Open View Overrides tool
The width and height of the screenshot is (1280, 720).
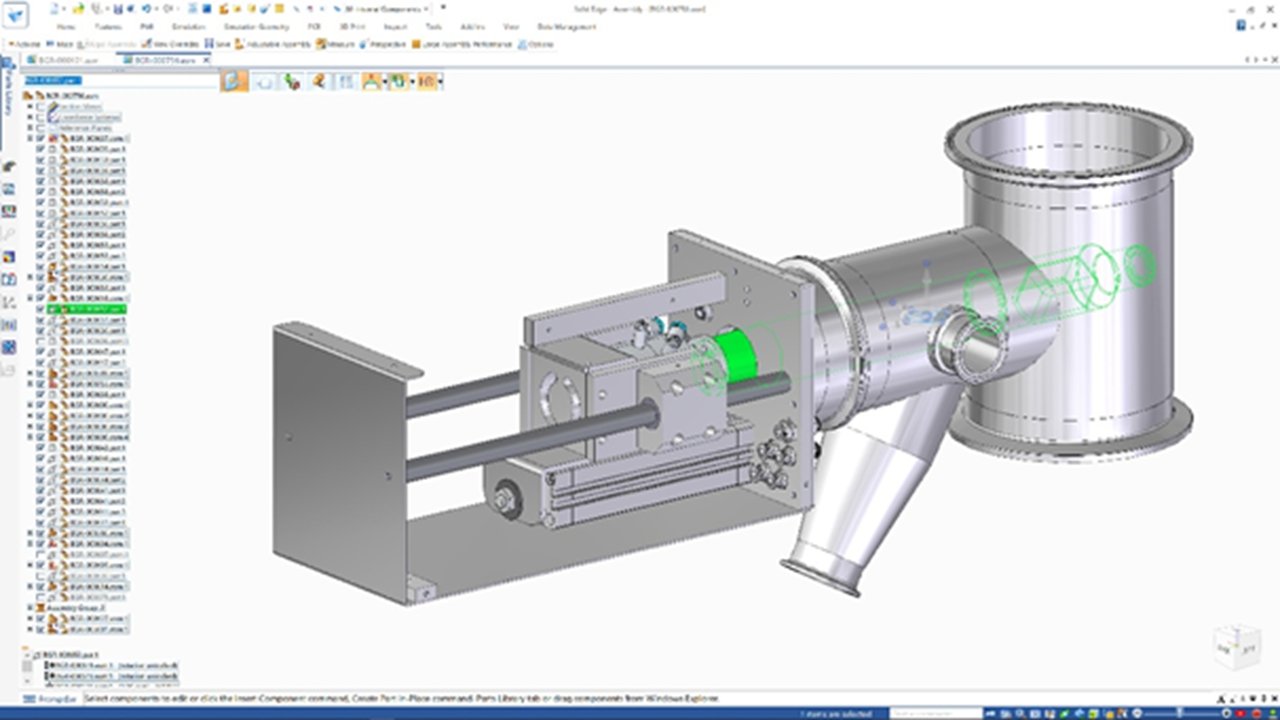click(x=170, y=44)
